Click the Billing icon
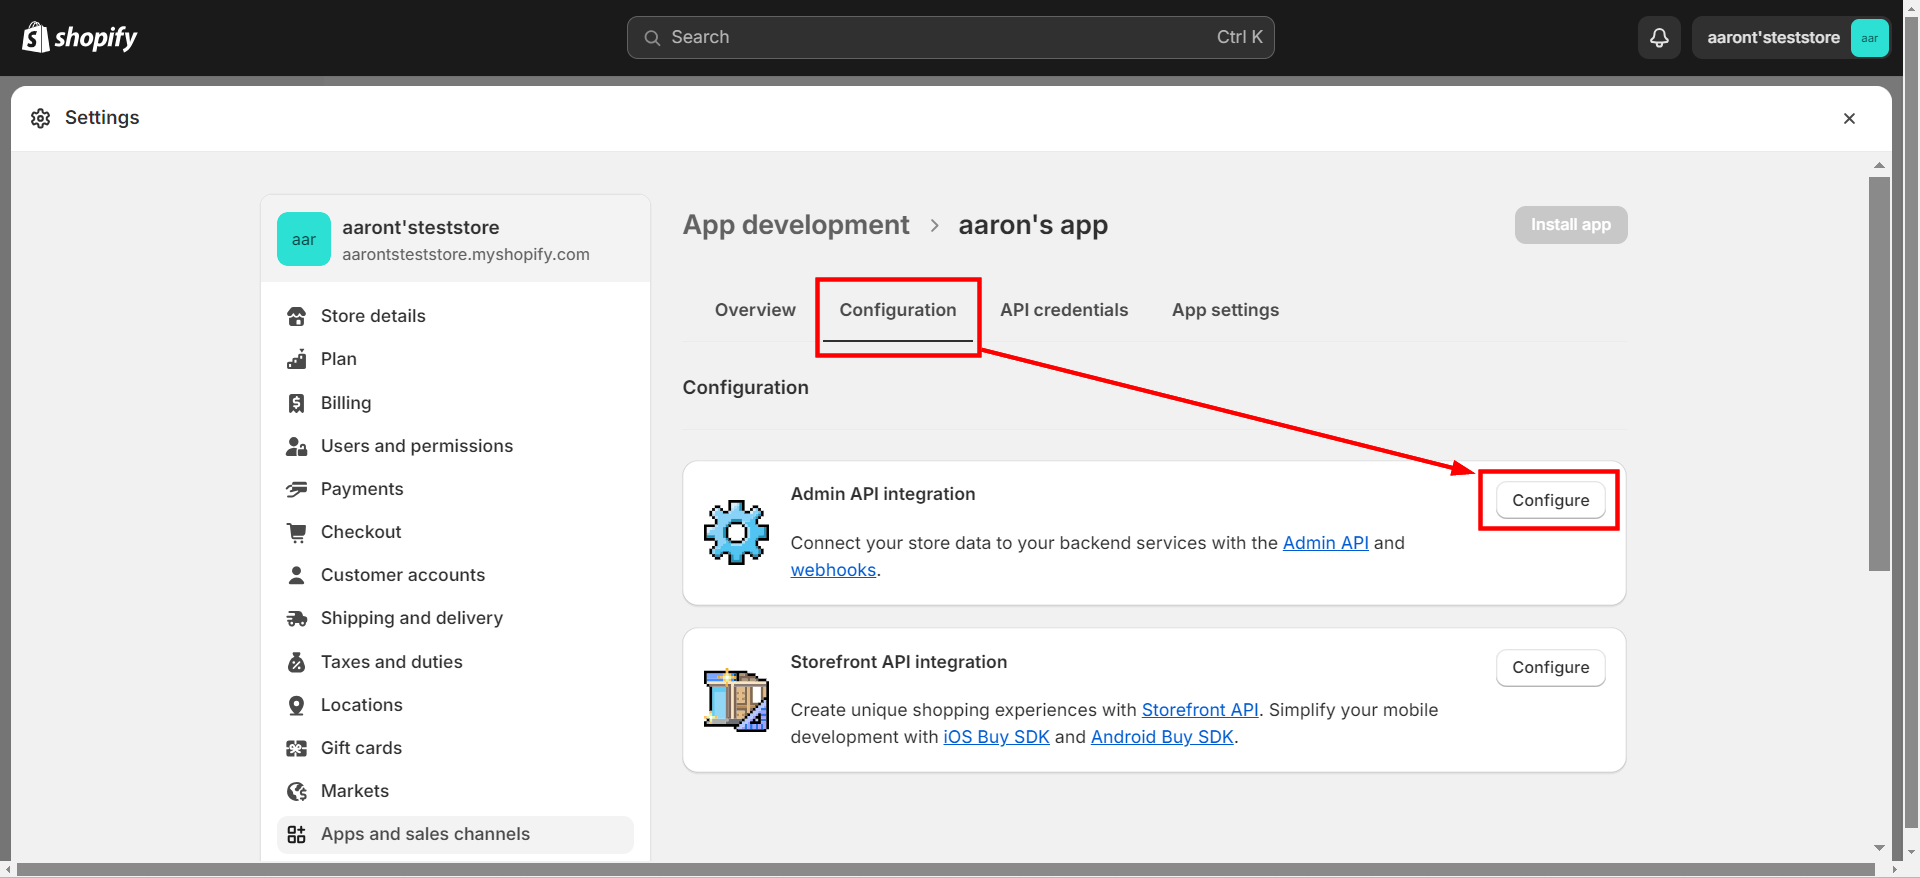This screenshot has width=1920, height=878. coord(297,403)
